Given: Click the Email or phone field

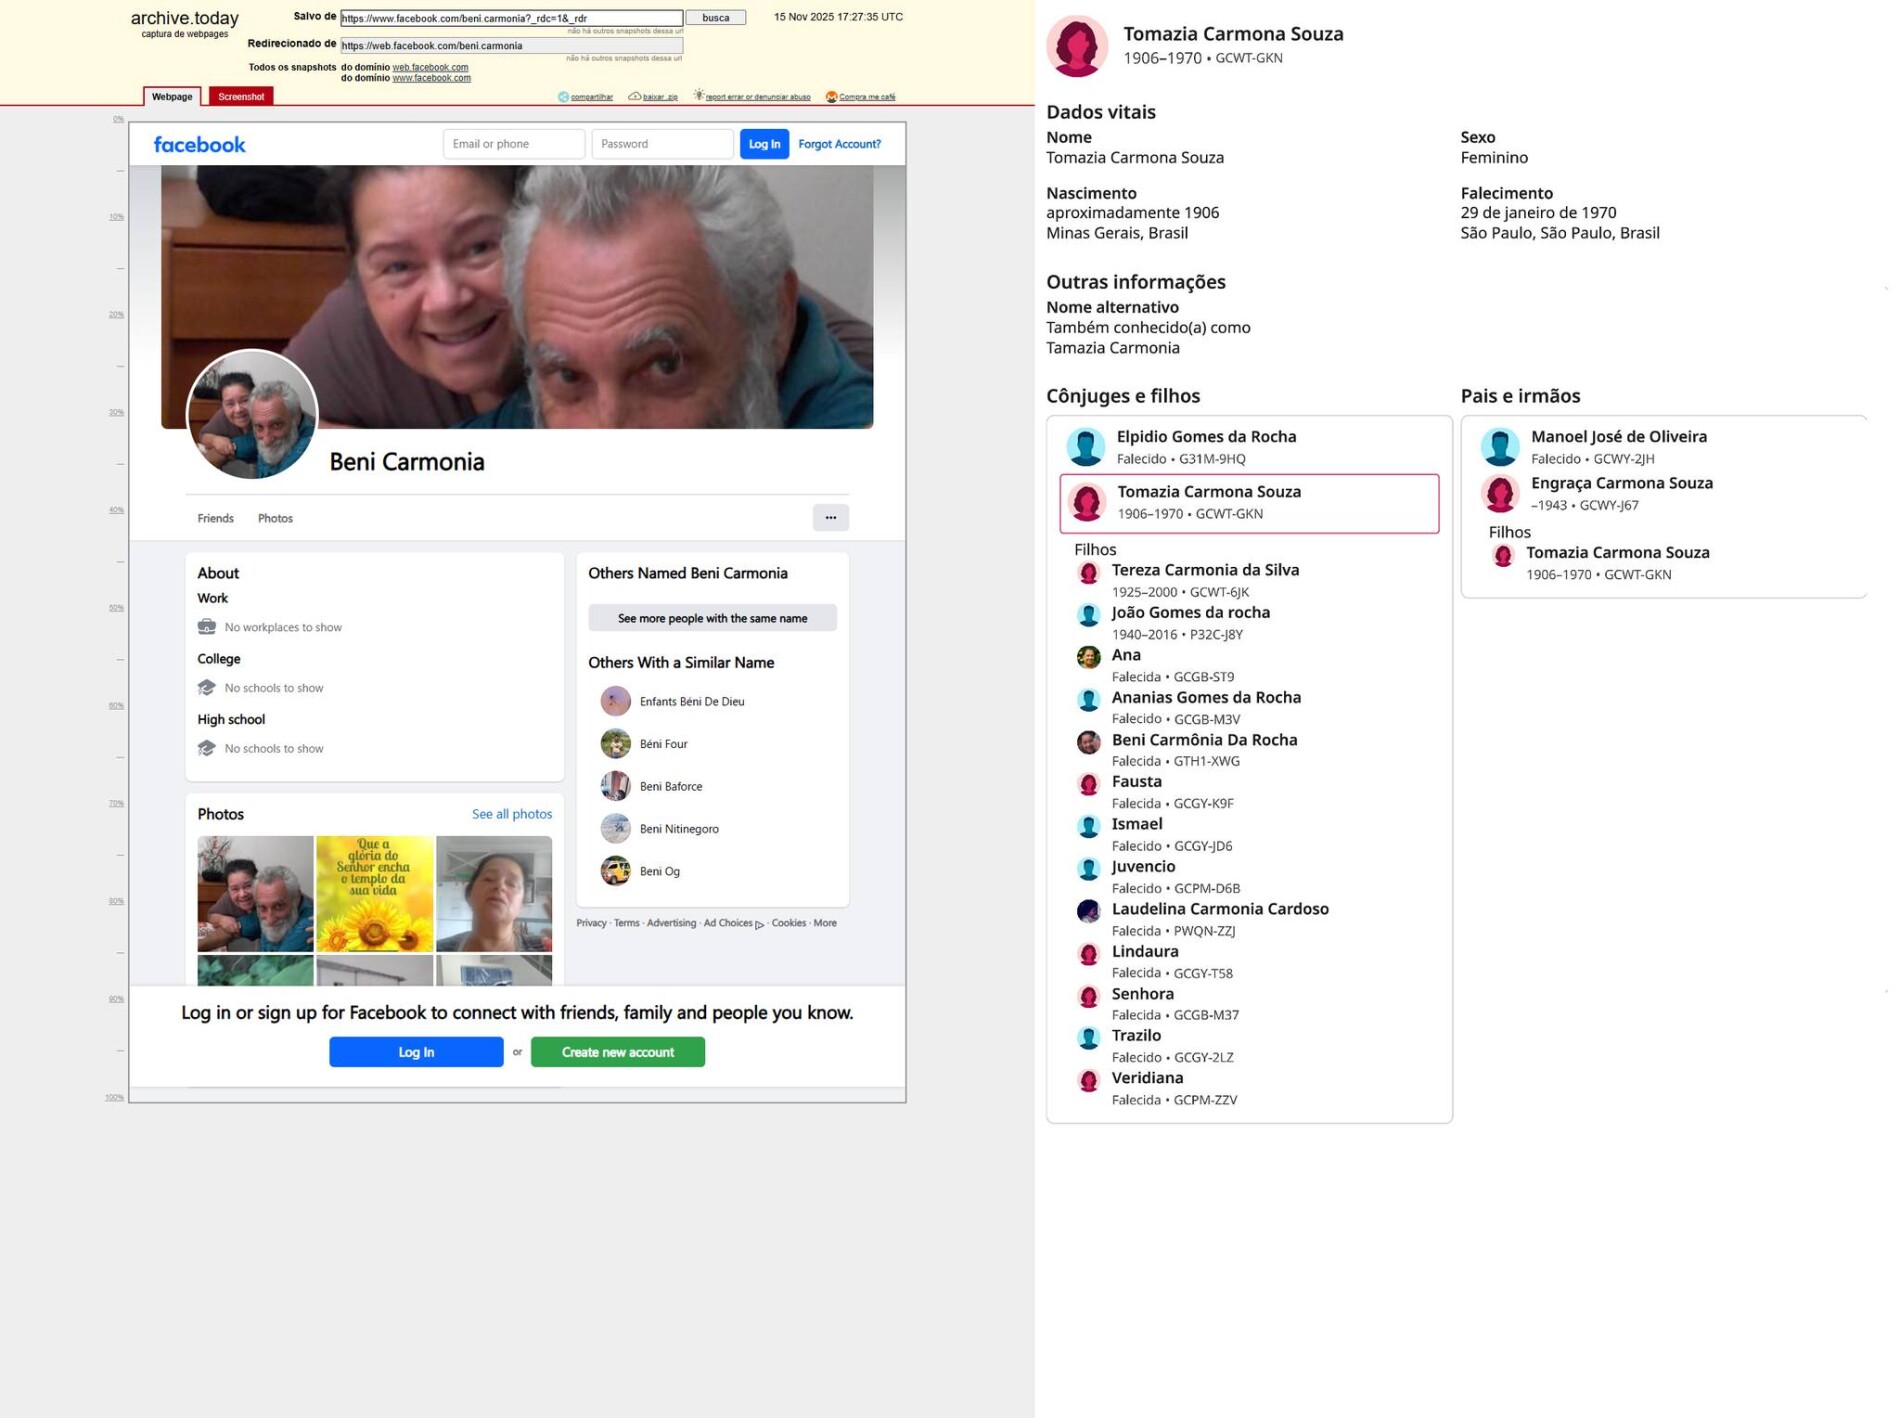Looking at the screenshot, I should point(513,144).
